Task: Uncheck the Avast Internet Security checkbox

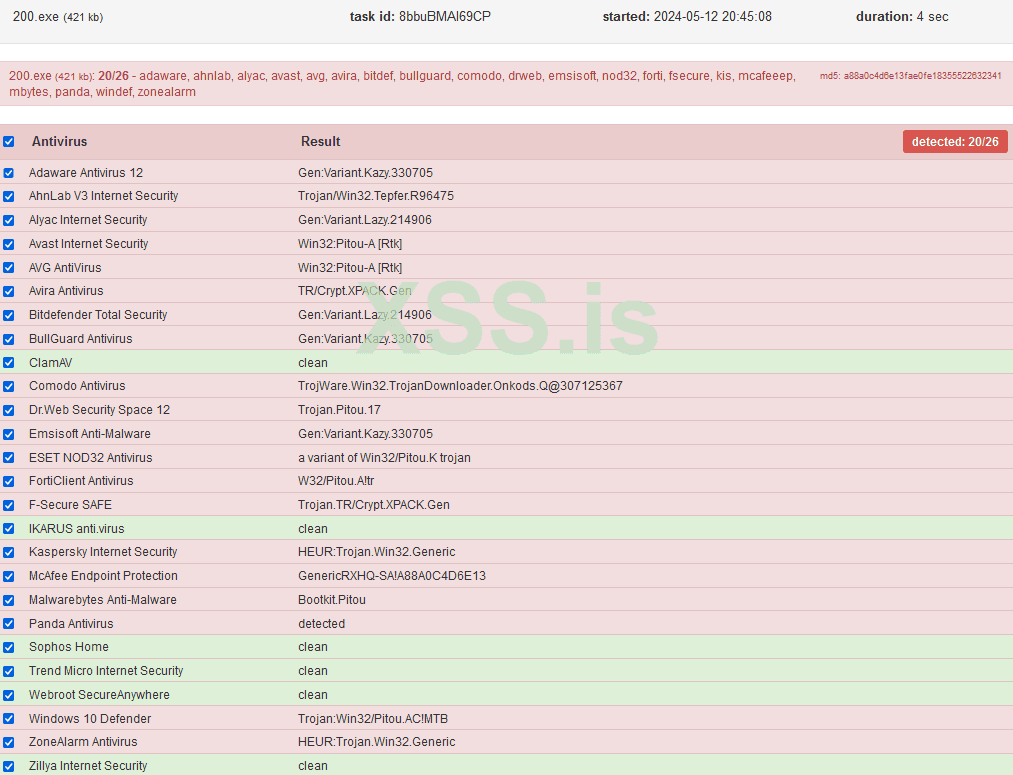Action: point(8,244)
